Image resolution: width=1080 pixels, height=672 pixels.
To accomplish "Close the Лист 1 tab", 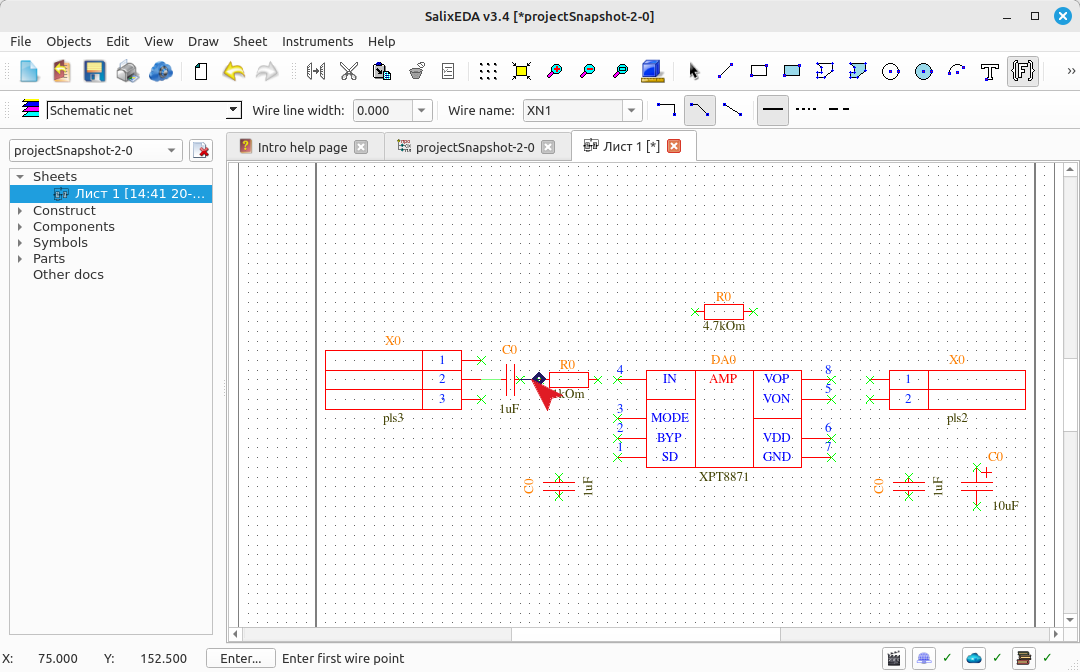I will click(674, 146).
